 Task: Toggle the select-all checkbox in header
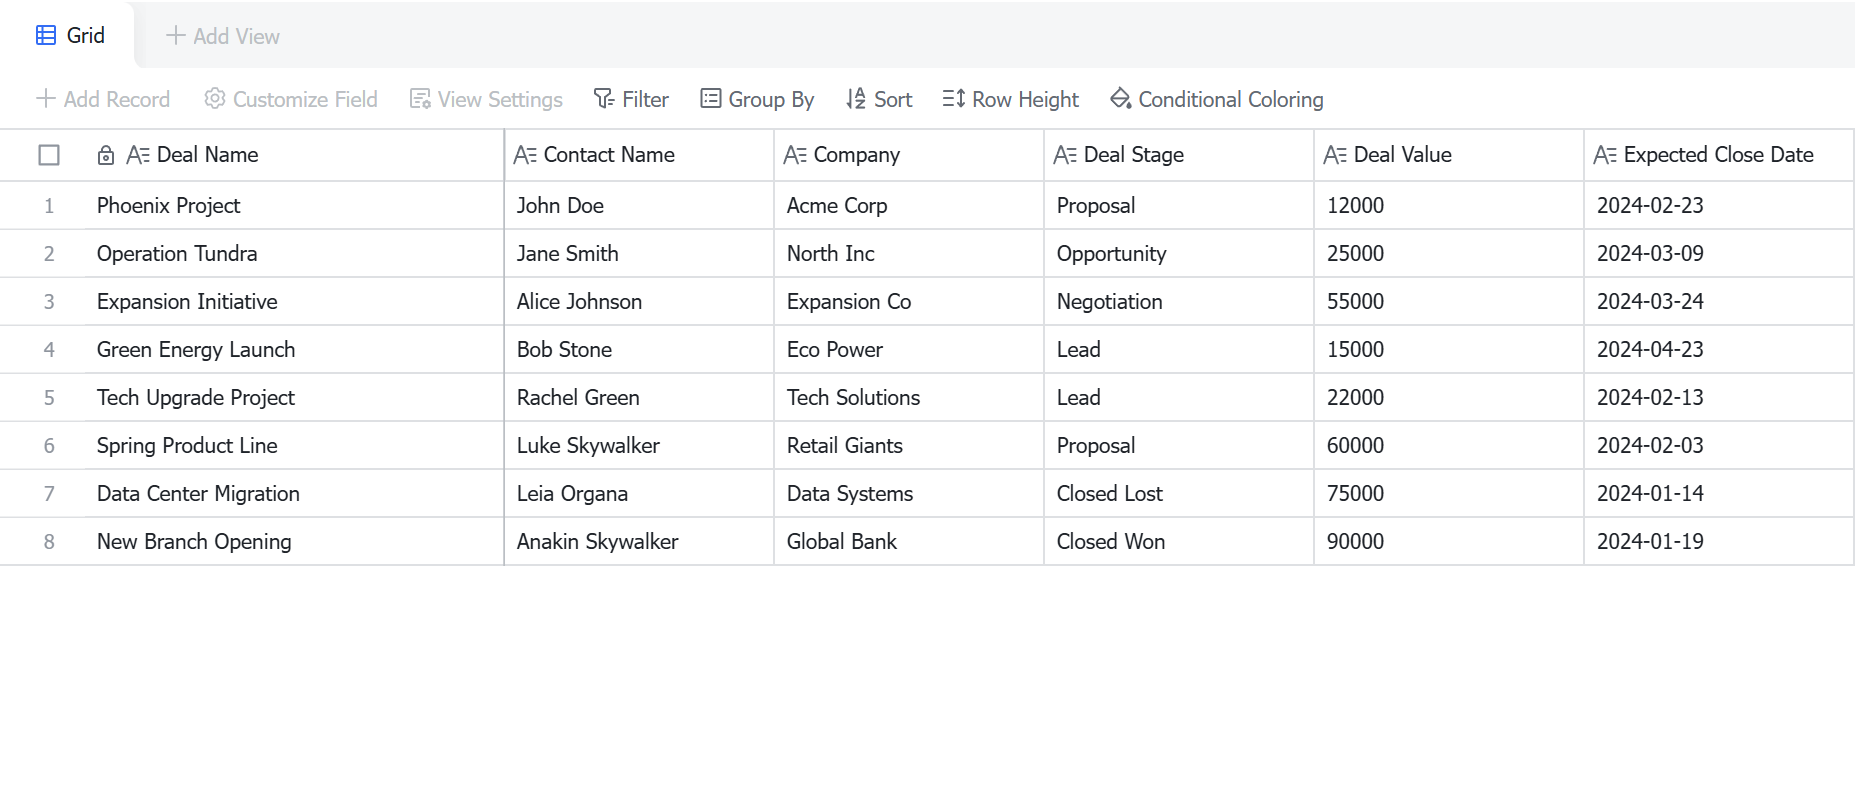click(49, 155)
